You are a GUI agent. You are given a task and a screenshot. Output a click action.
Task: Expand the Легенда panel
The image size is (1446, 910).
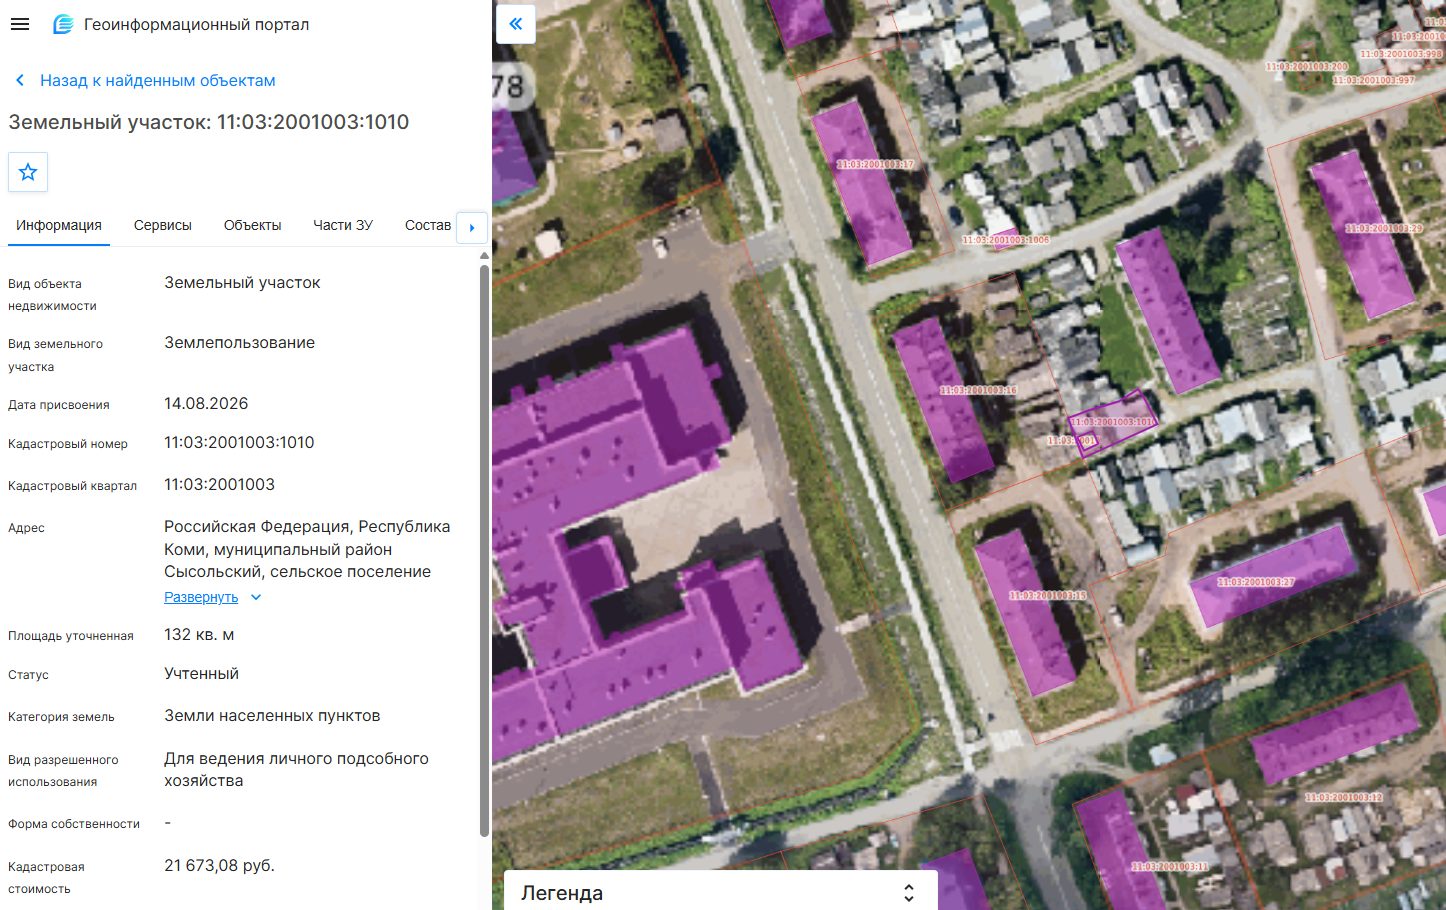click(909, 893)
